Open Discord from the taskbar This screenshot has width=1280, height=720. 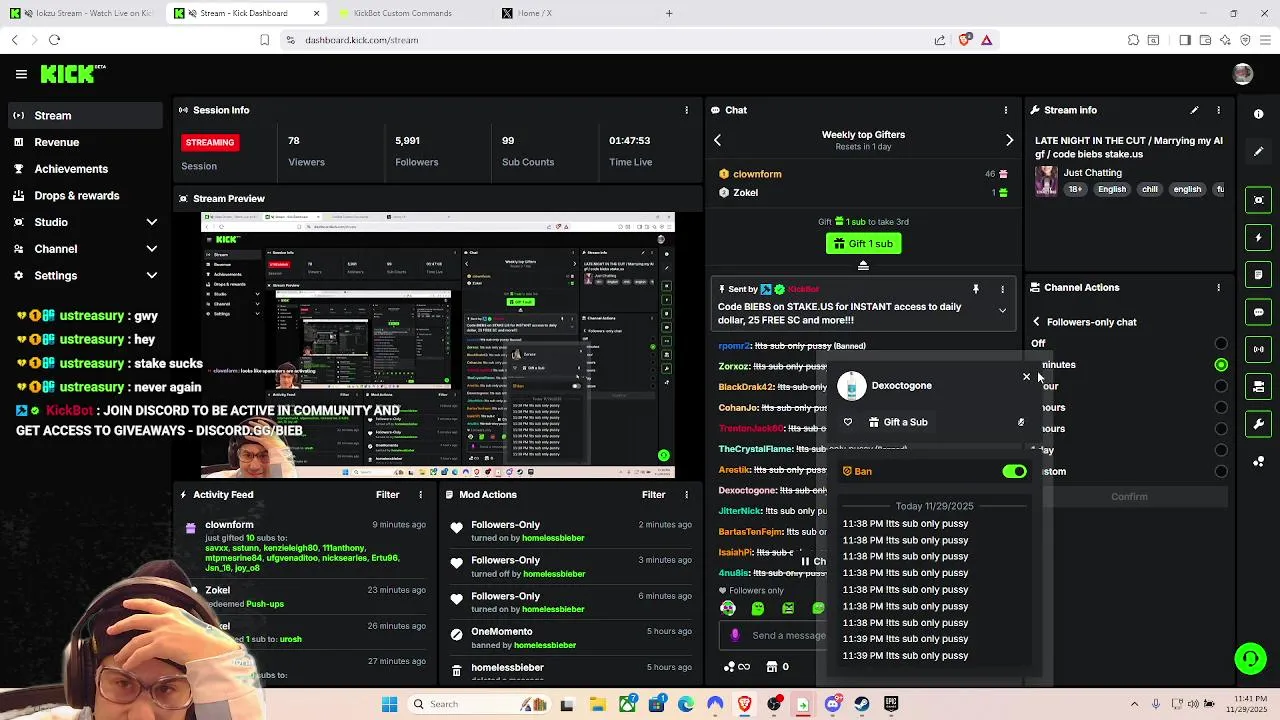coord(833,704)
